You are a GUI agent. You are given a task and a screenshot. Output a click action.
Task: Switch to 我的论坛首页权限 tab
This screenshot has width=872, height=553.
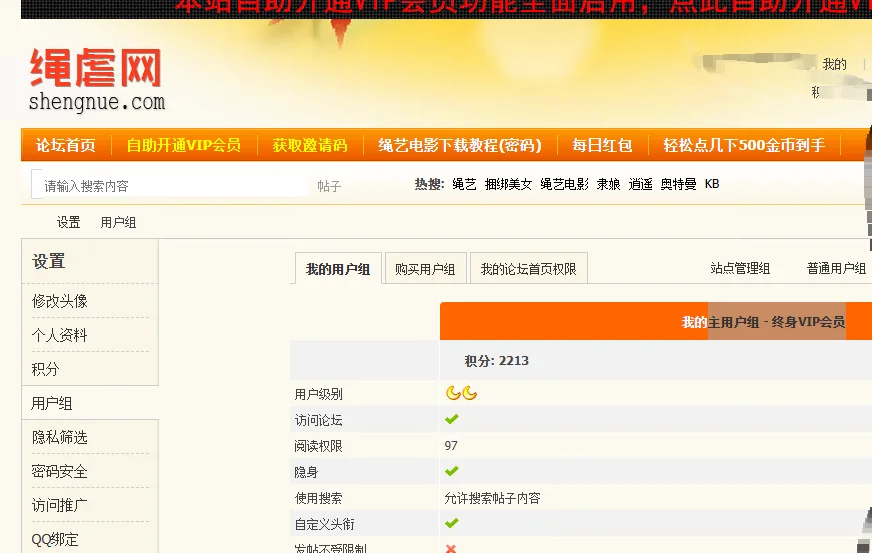point(528,269)
